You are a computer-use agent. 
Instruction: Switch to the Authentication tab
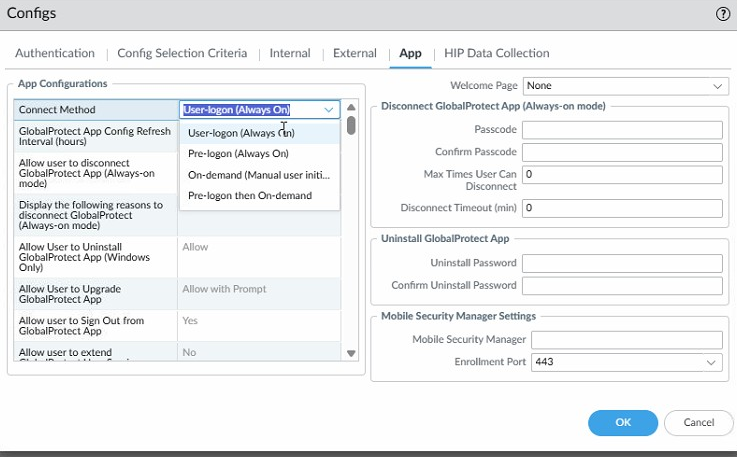coord(55,53)
